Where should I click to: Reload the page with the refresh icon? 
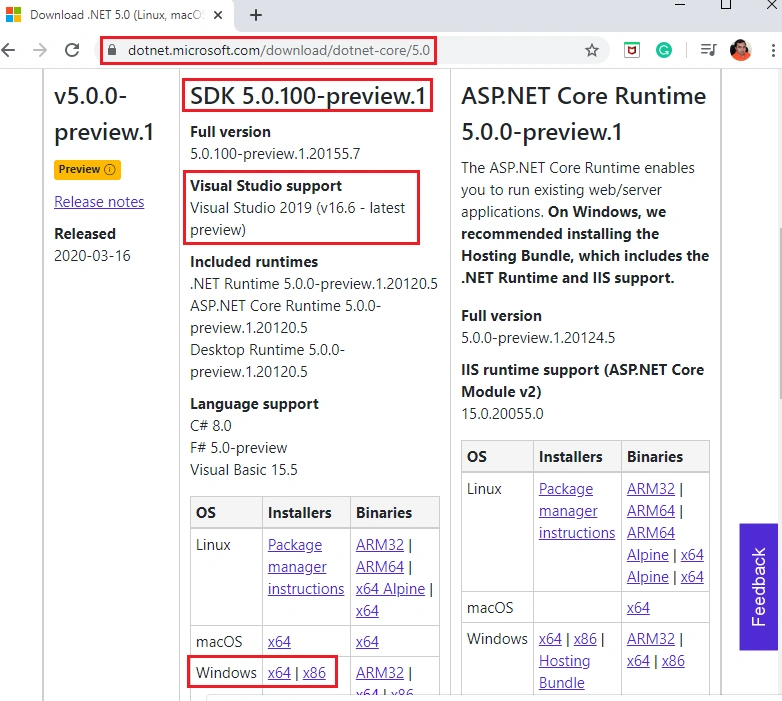point(72,50)
